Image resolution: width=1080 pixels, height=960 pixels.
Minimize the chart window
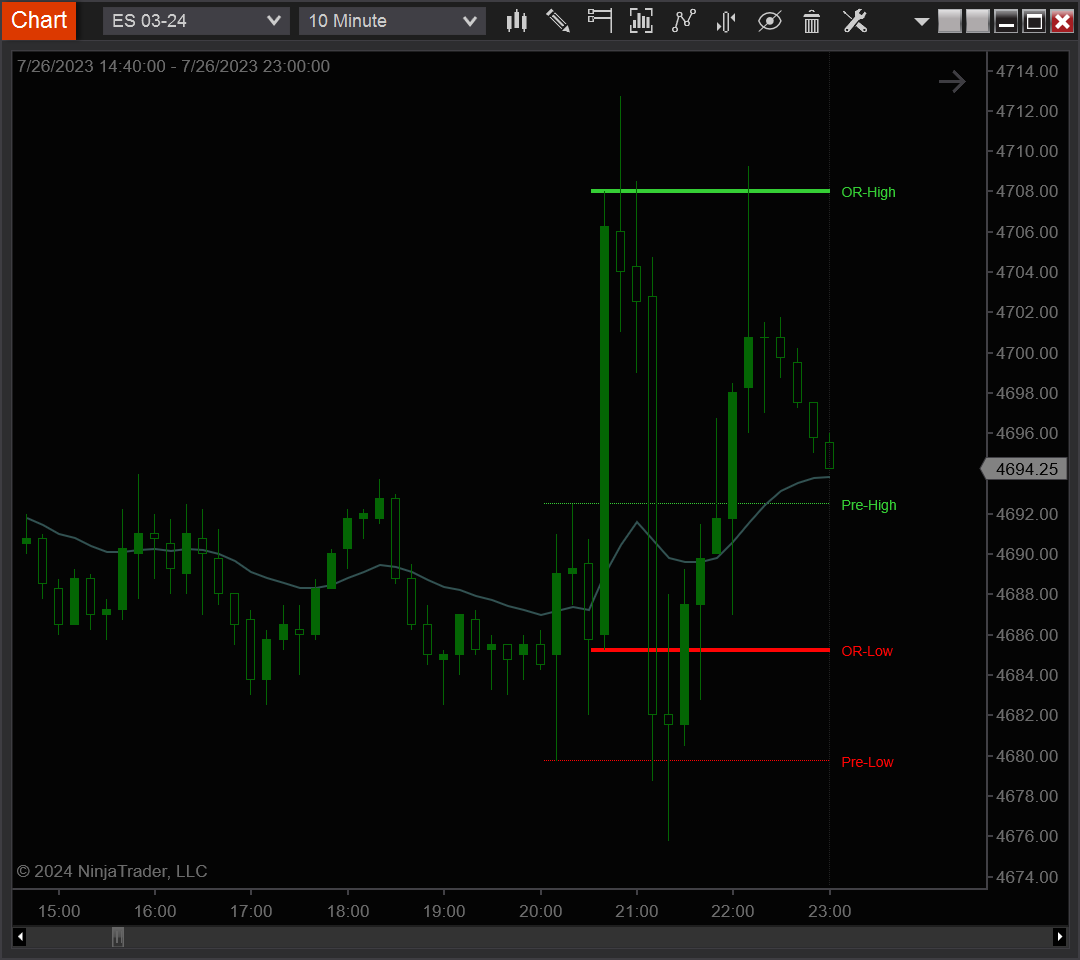(x=1006, y=21)
